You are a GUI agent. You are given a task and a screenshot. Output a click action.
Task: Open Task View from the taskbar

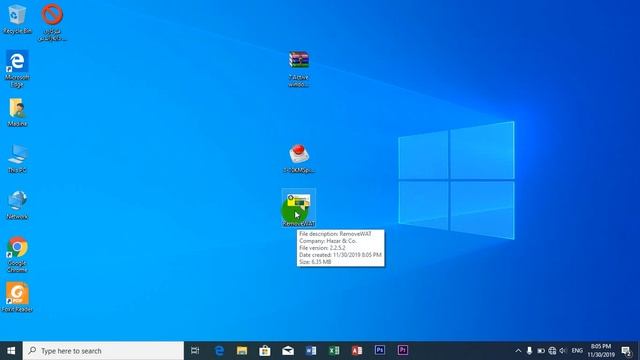pos(195,351)
